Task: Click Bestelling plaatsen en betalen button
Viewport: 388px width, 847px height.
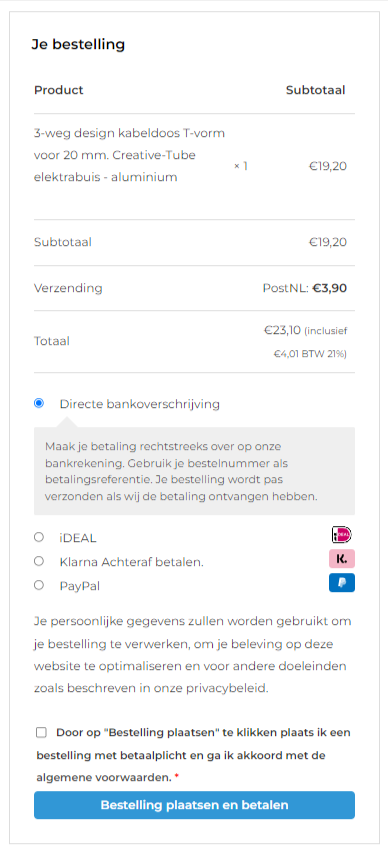Action: (195, 805)
